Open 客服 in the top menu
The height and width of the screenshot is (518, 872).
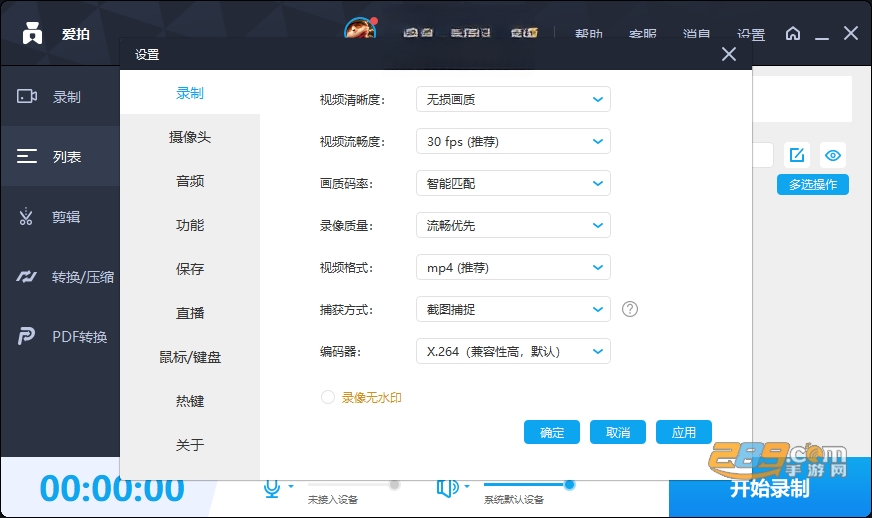pyautogui.click(x=642, y=33)
